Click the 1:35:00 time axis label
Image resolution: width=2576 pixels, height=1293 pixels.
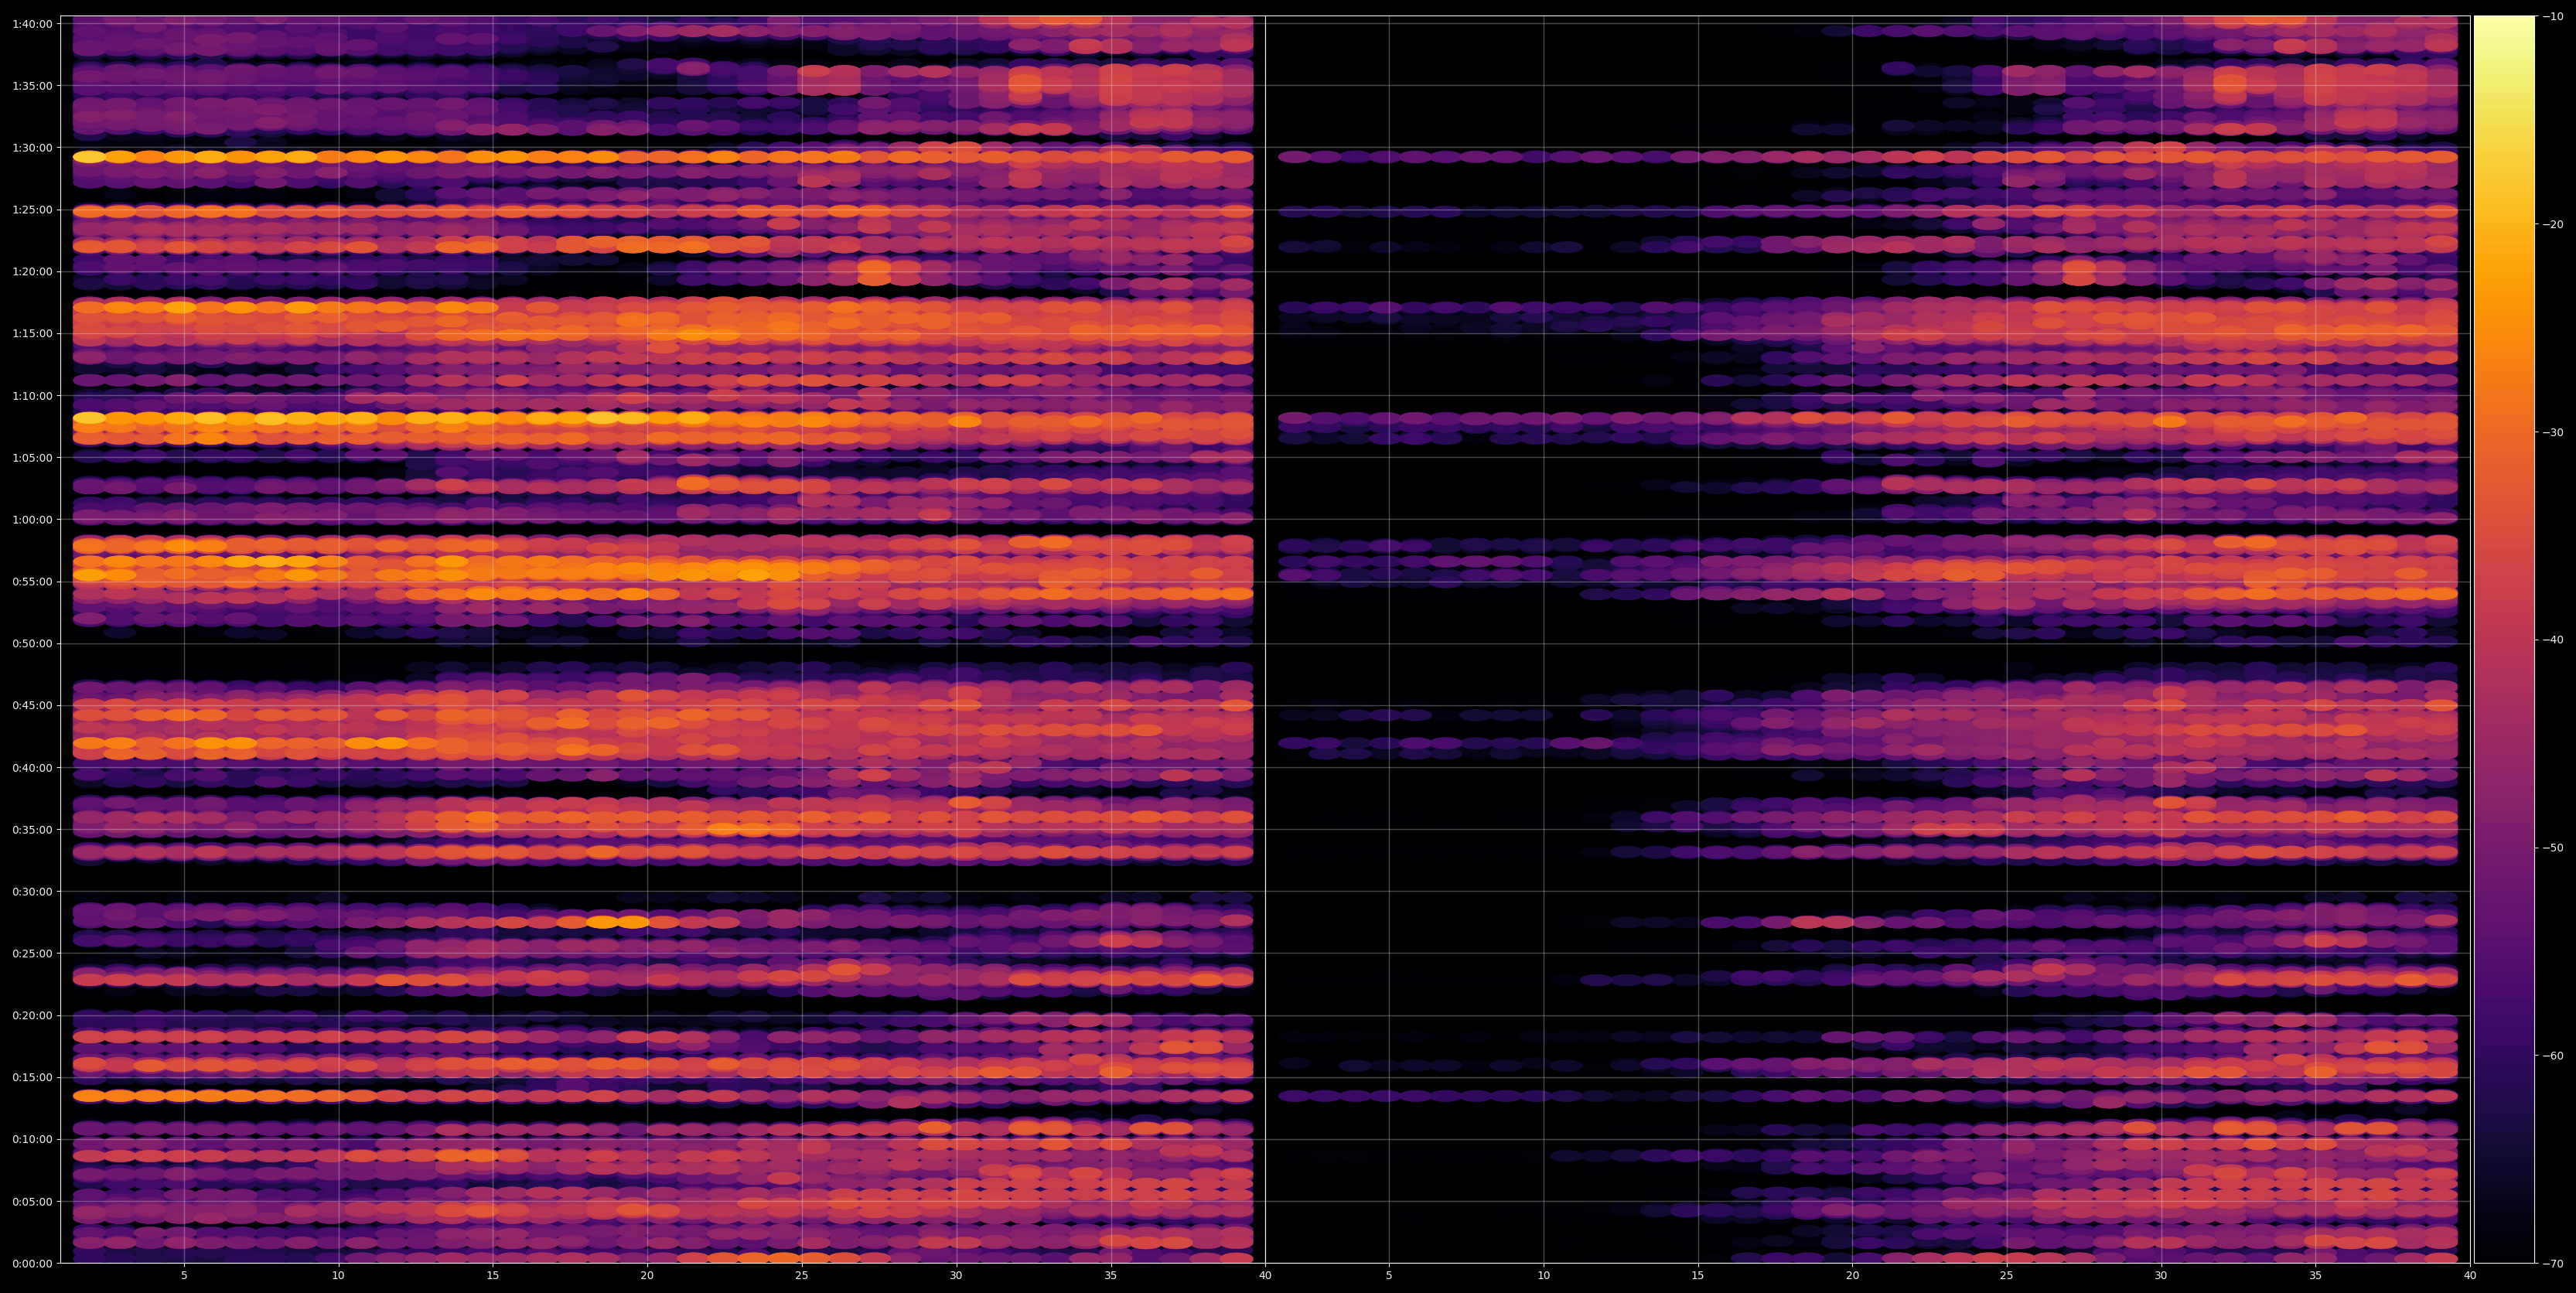coord(31,85)
